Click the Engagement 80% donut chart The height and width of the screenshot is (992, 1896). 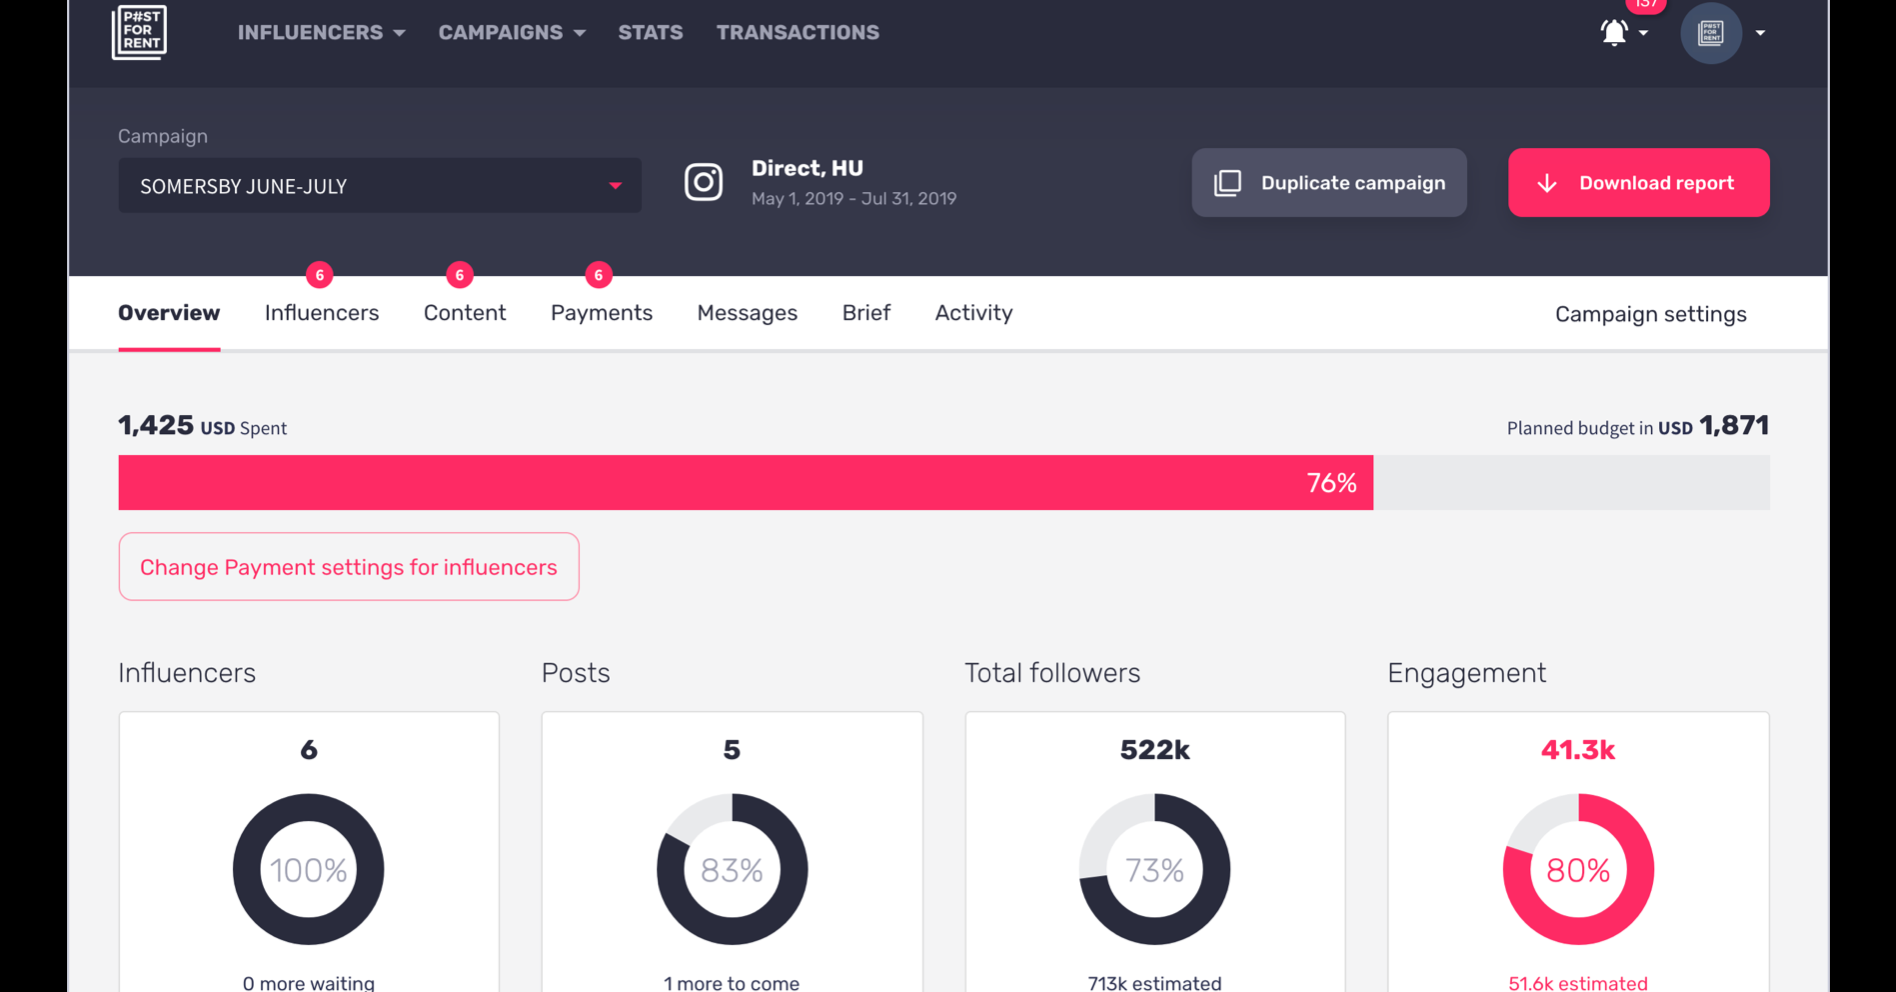pos(1577,869)
